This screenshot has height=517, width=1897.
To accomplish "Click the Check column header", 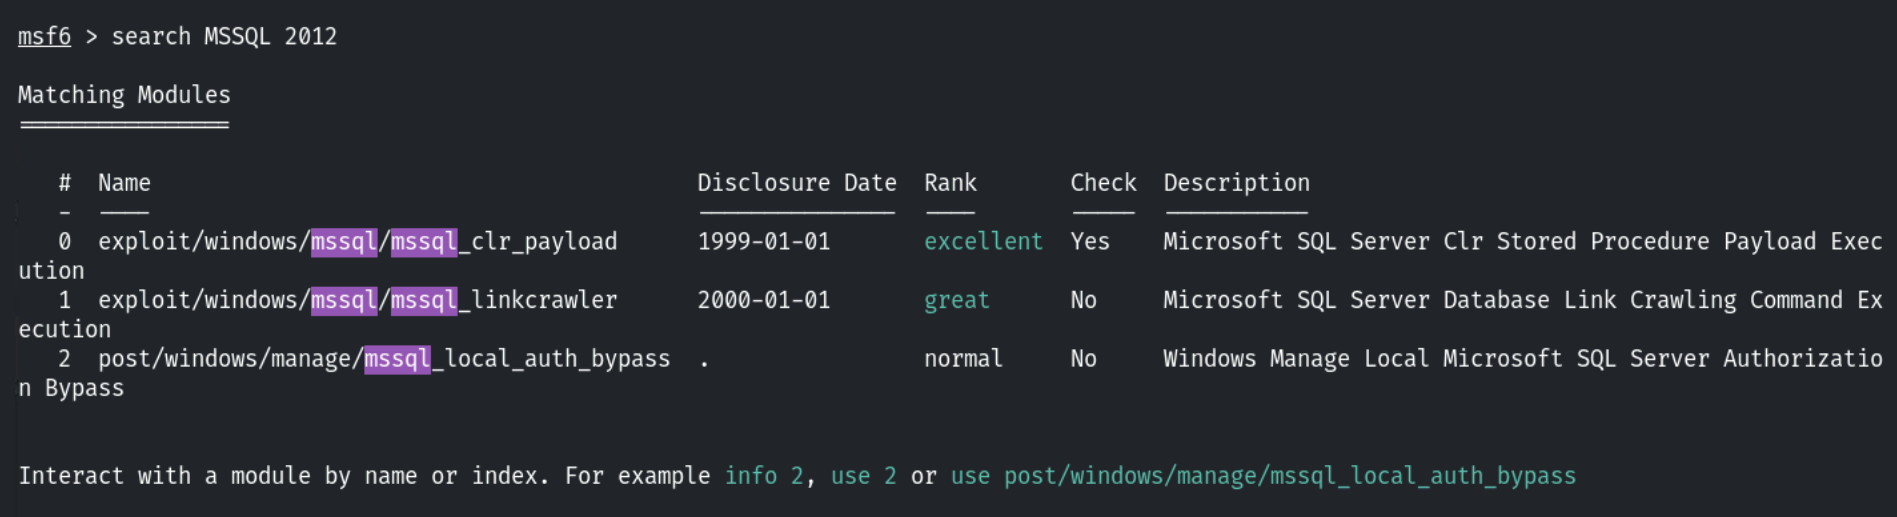I will click(1103, 183).
